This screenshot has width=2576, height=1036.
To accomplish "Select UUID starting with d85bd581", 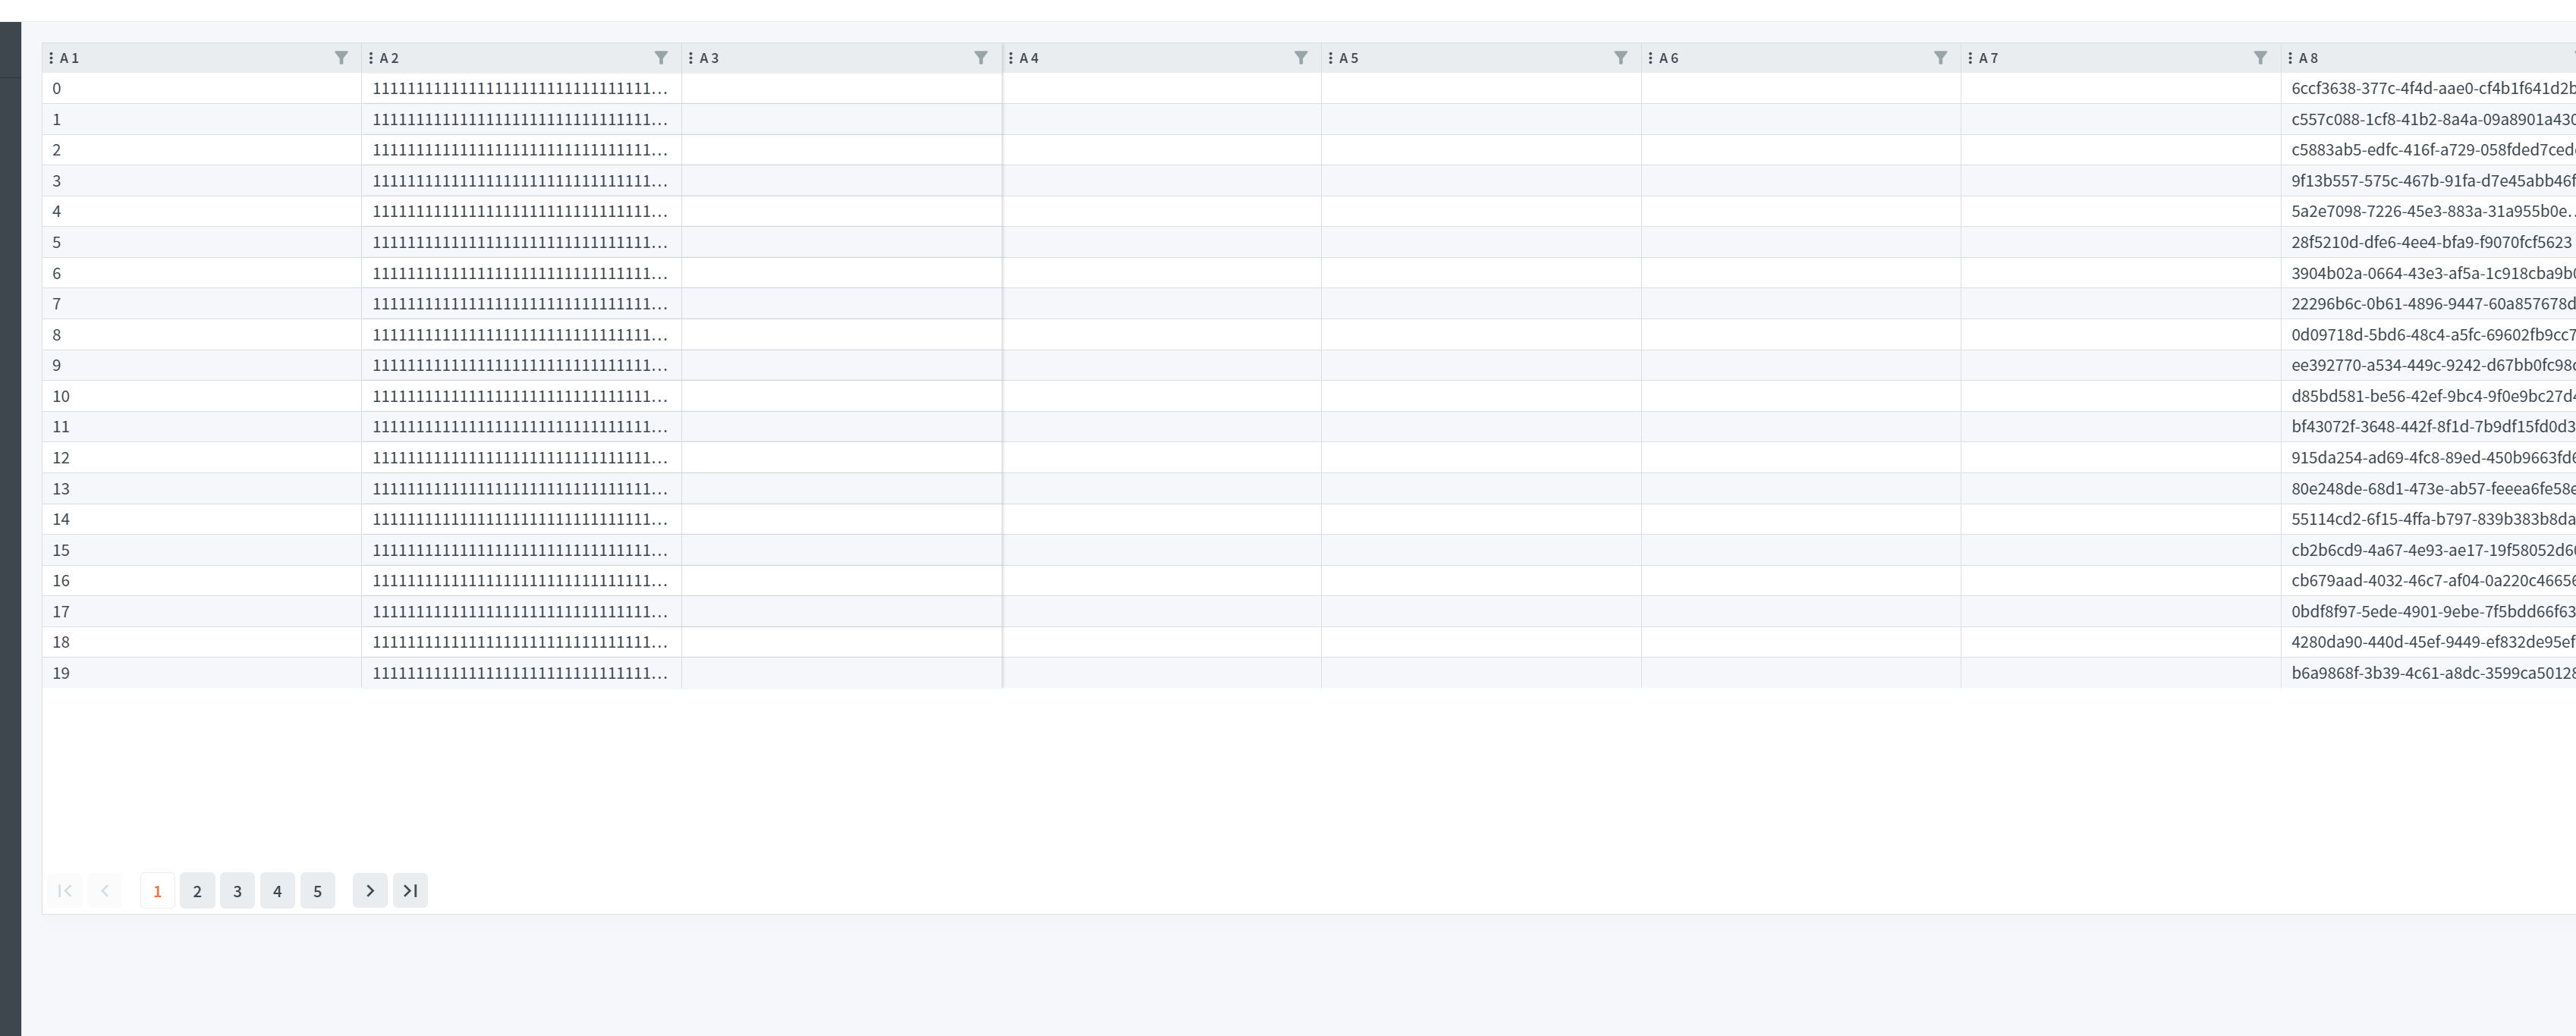I will (x=2433, y=396).
